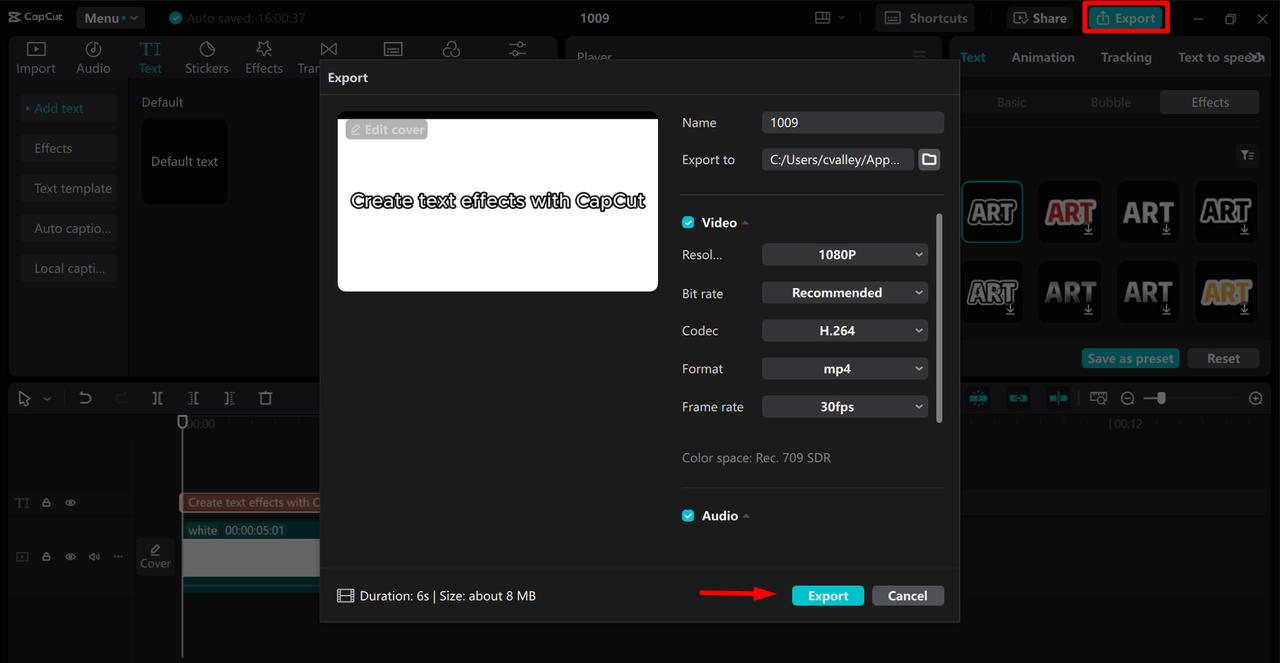Click the Shortcuts button
The height and width of the screenshot is (663, 1280).
click(925, 18)
